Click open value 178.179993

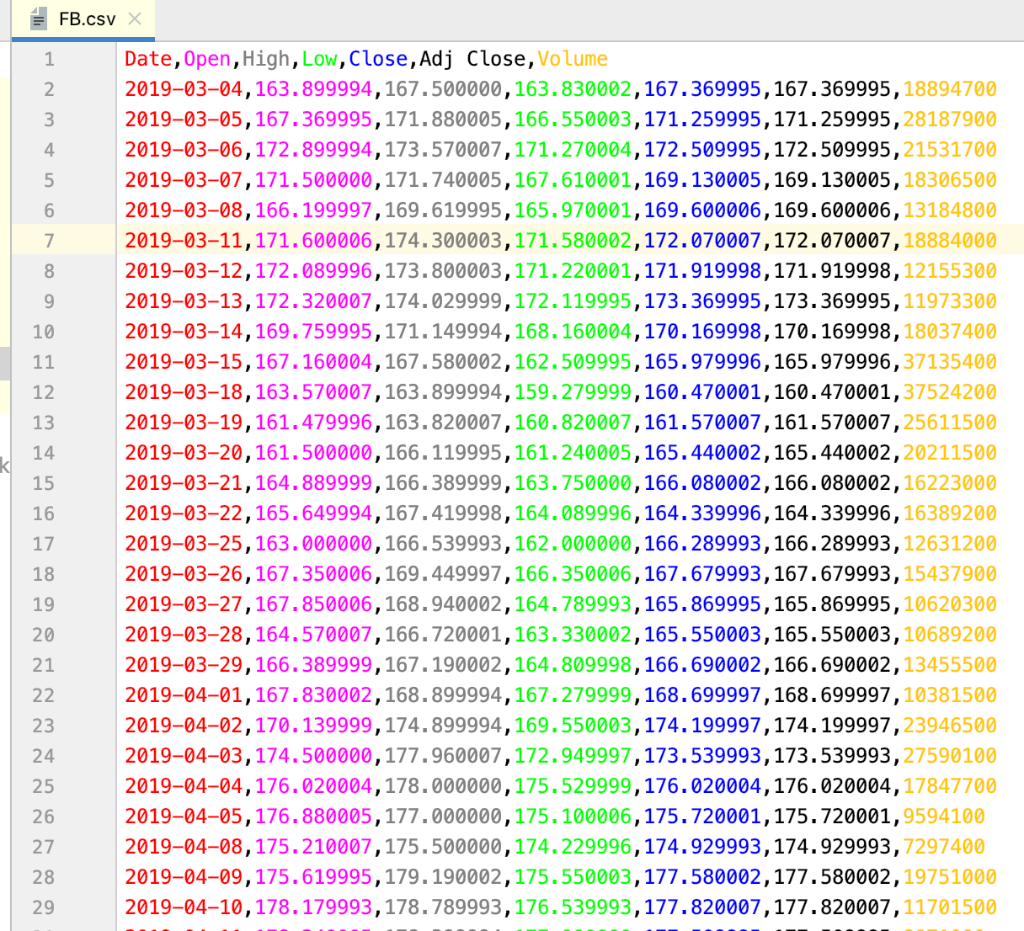[x=313, y=907]
